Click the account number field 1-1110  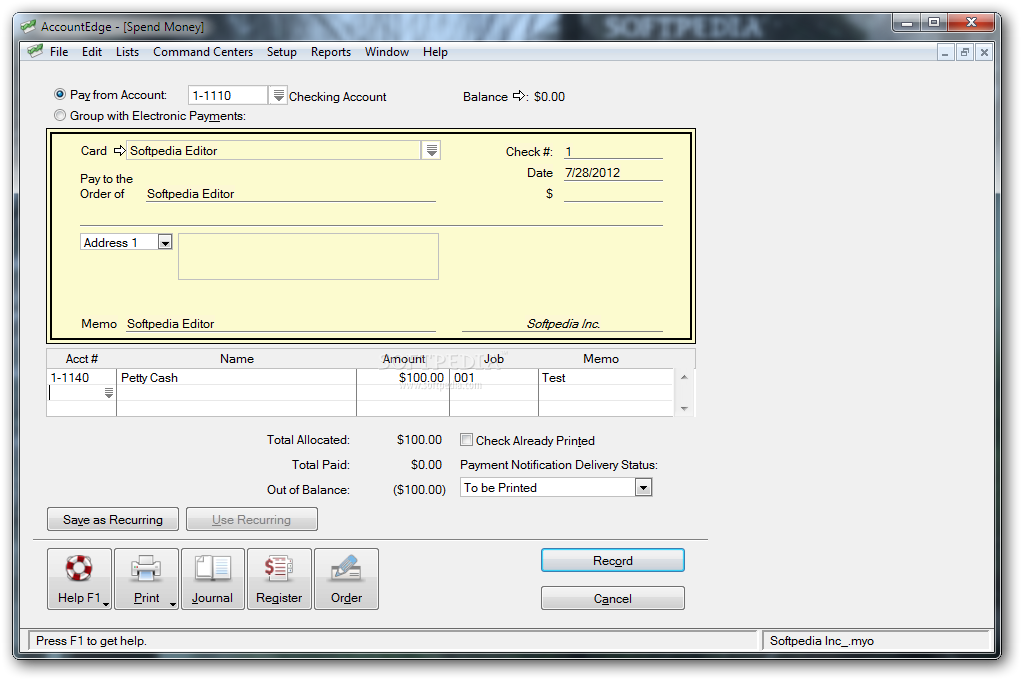[227, 95]
